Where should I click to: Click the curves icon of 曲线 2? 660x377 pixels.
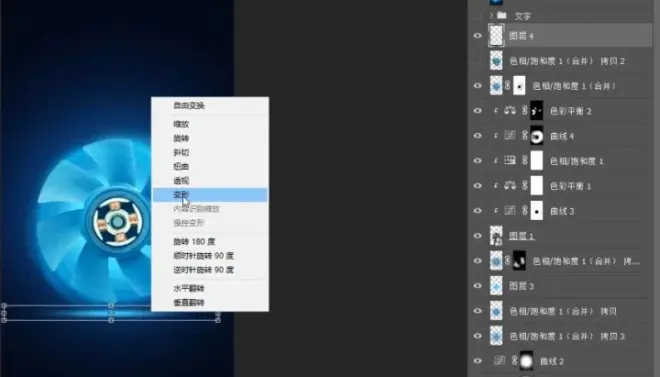pyautogui.click(x=499, y=361)
